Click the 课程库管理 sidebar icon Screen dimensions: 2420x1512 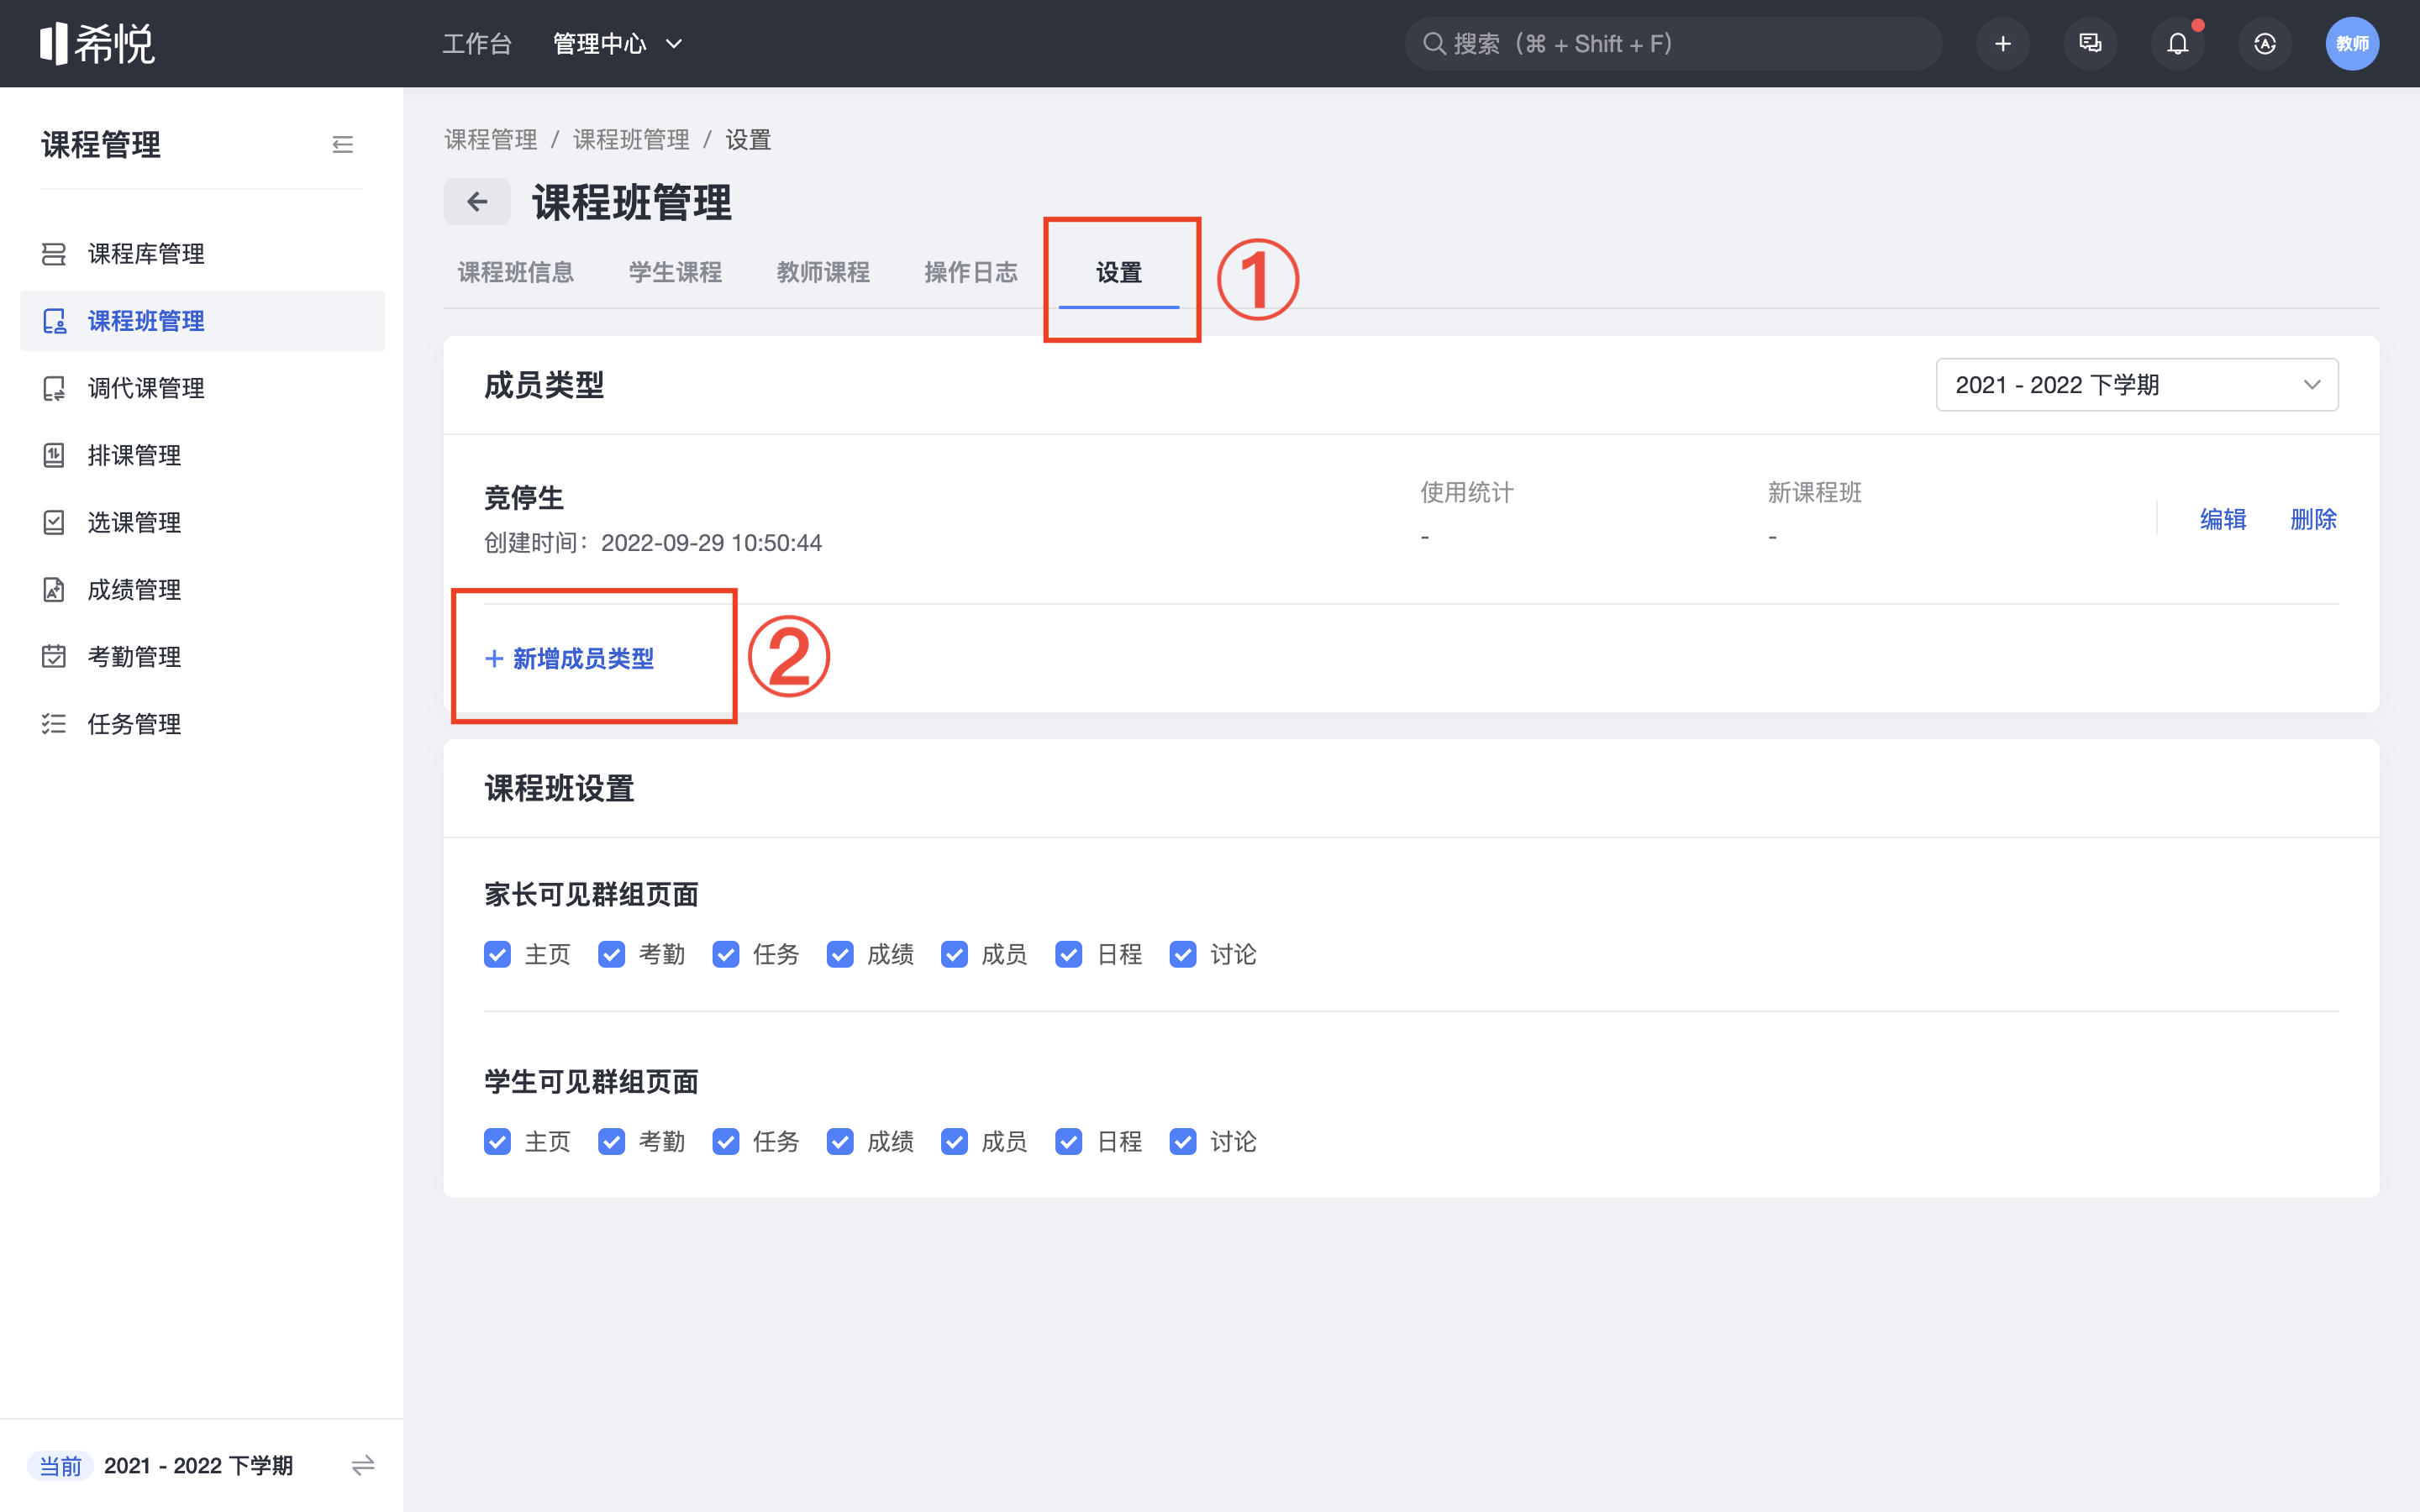(54, 254)
